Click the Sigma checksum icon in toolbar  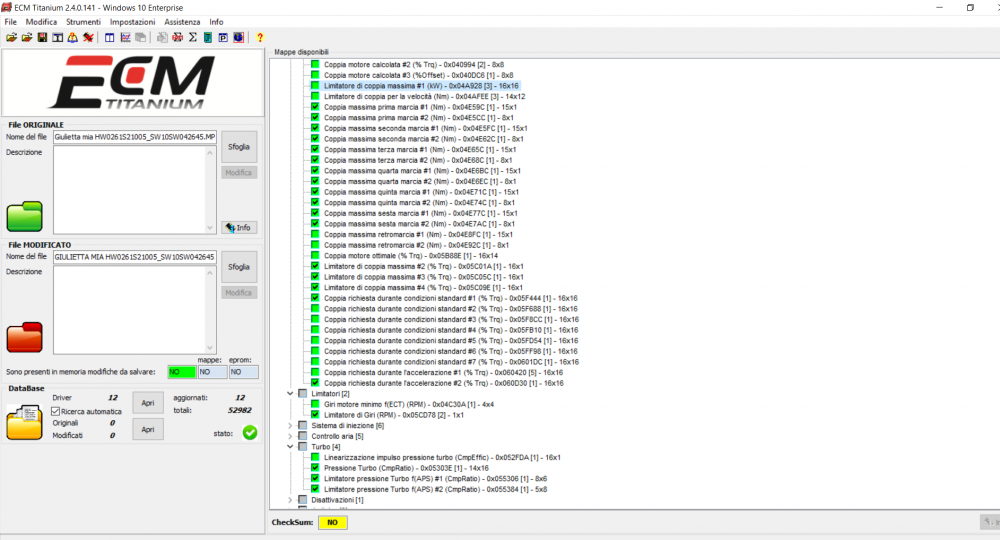(x=192, y=38)
